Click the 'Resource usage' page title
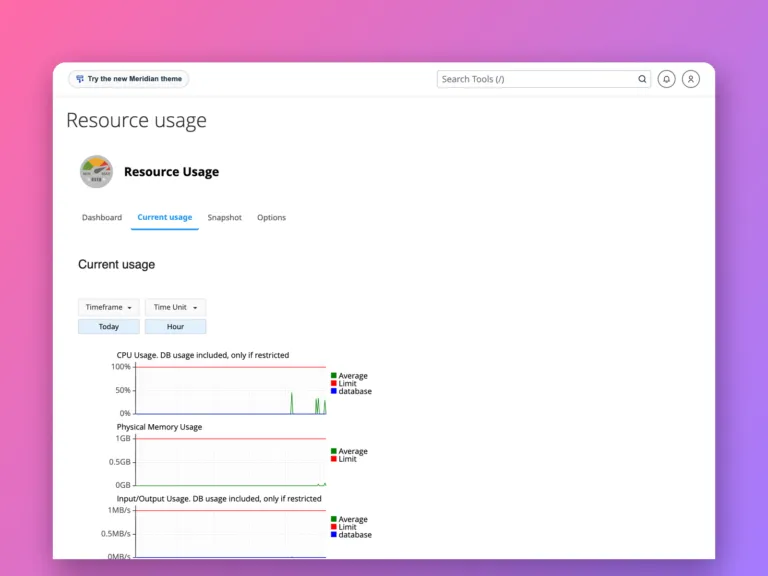 pyautogui.click(x=137, y=120)
